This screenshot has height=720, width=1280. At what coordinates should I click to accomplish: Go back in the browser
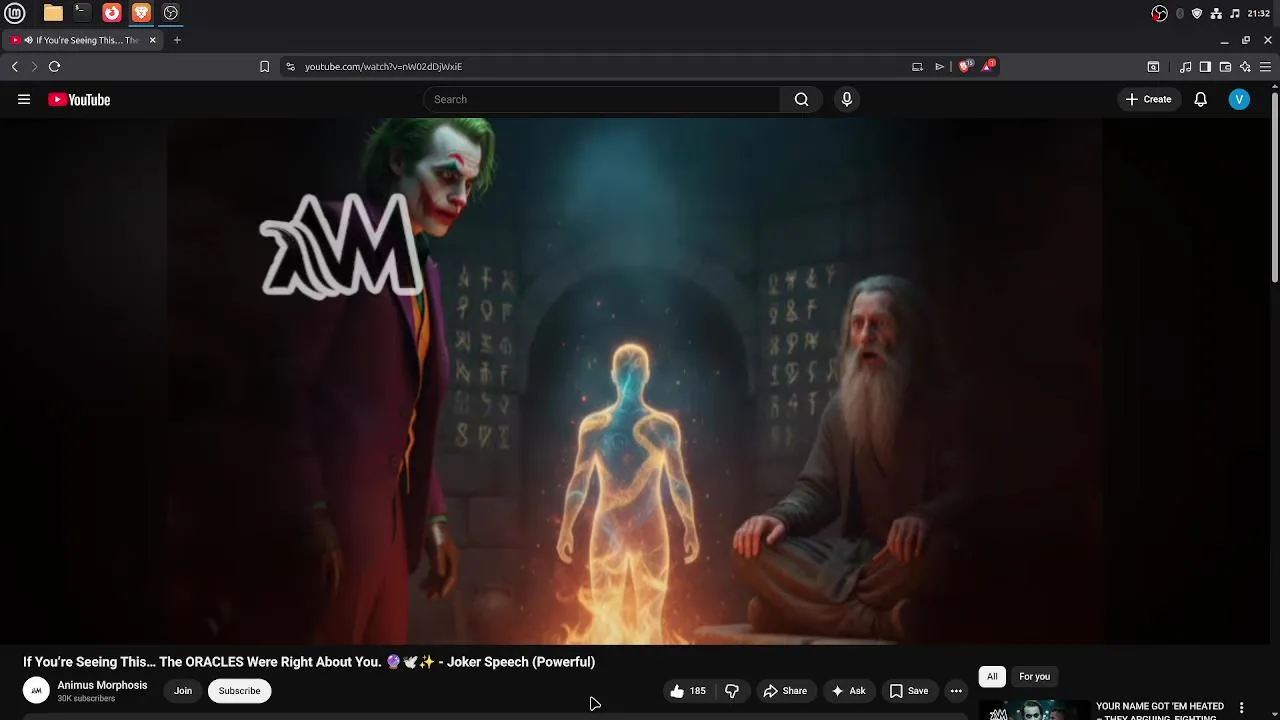[15, 66]
